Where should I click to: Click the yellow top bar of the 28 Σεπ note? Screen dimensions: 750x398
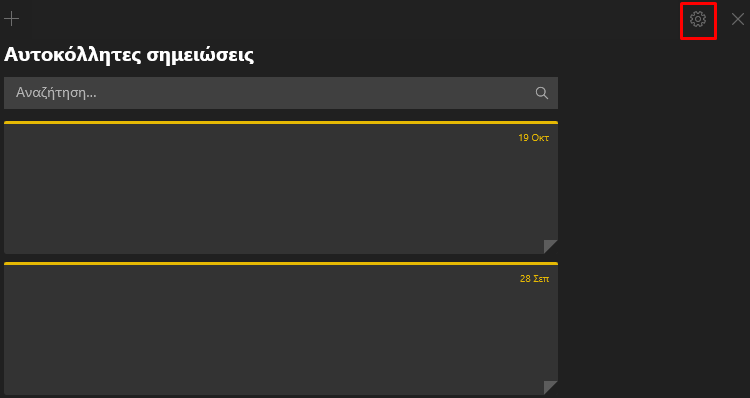pyautogui.click(x=281, y=263)
